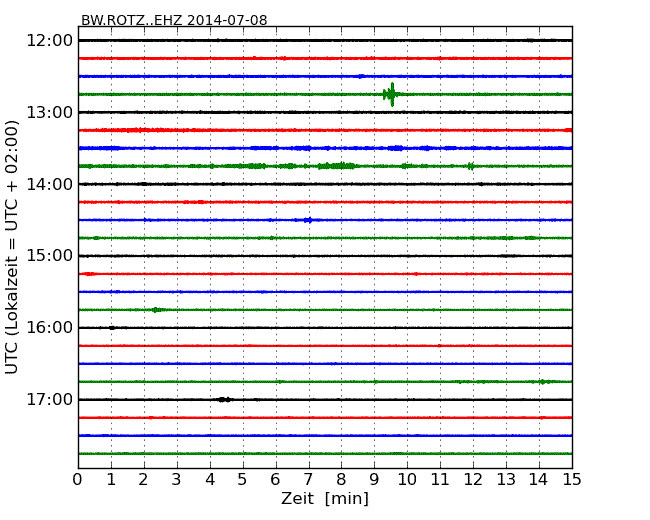
Task: Click the UTC Lokalzeit vertical axis title
Action: pyautogui.click(x=12, y=247)
